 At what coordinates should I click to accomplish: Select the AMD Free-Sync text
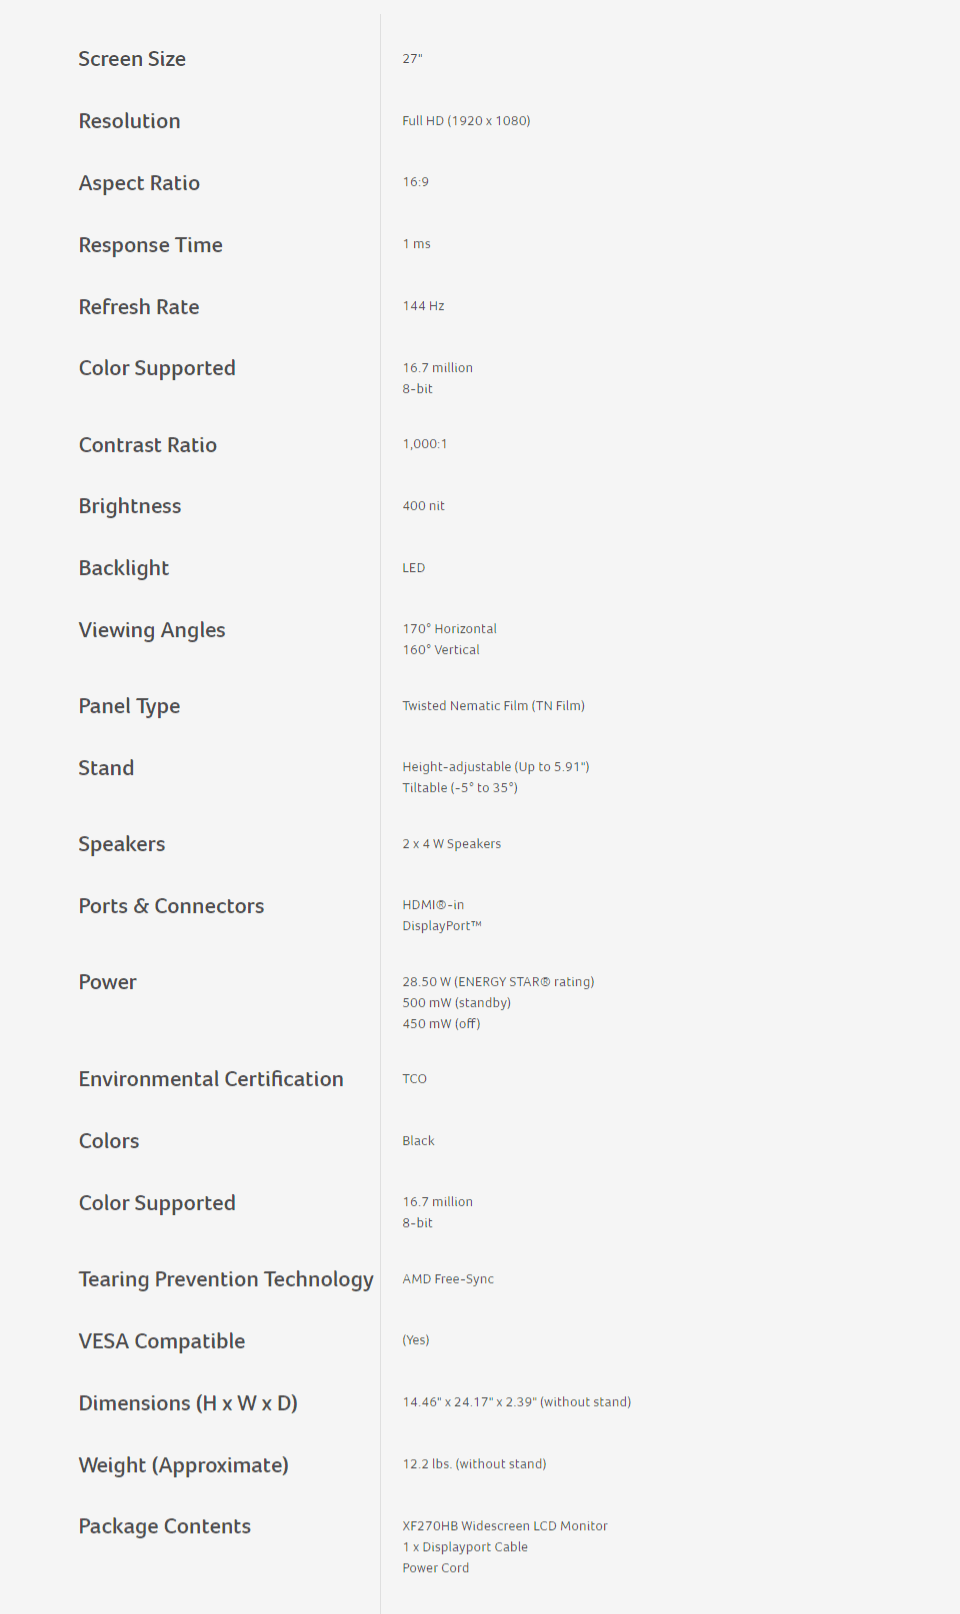[x=448, y=1279]
